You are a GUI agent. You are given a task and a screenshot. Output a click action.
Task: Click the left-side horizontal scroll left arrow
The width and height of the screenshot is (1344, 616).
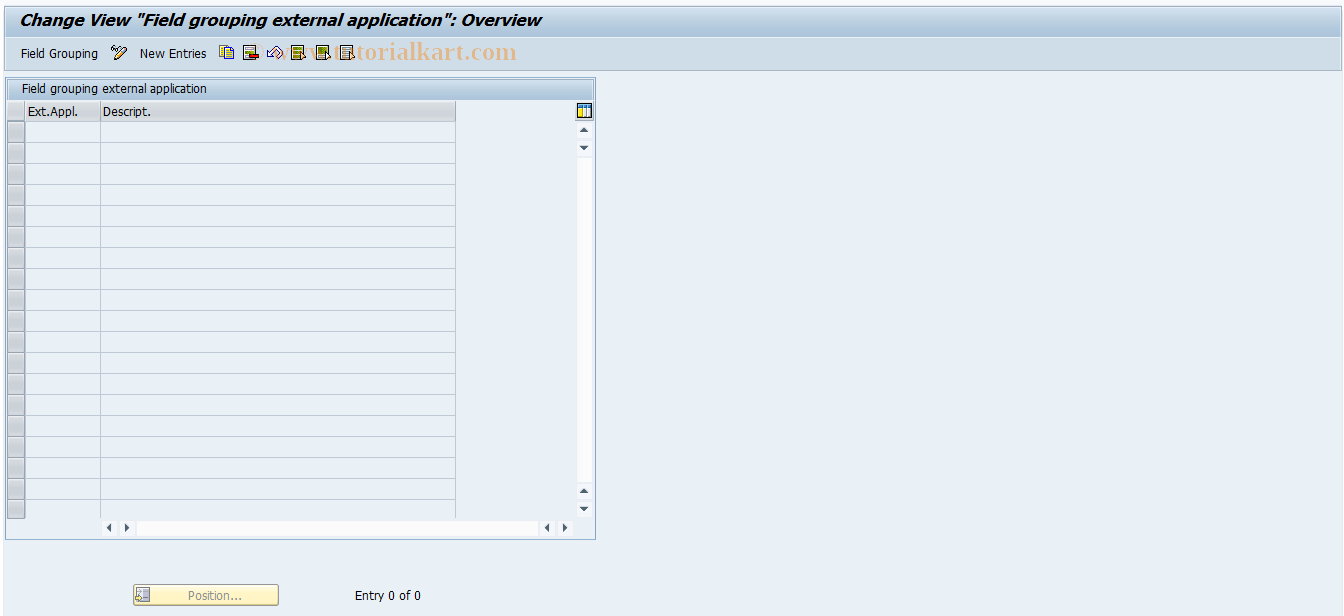[109, 527]
